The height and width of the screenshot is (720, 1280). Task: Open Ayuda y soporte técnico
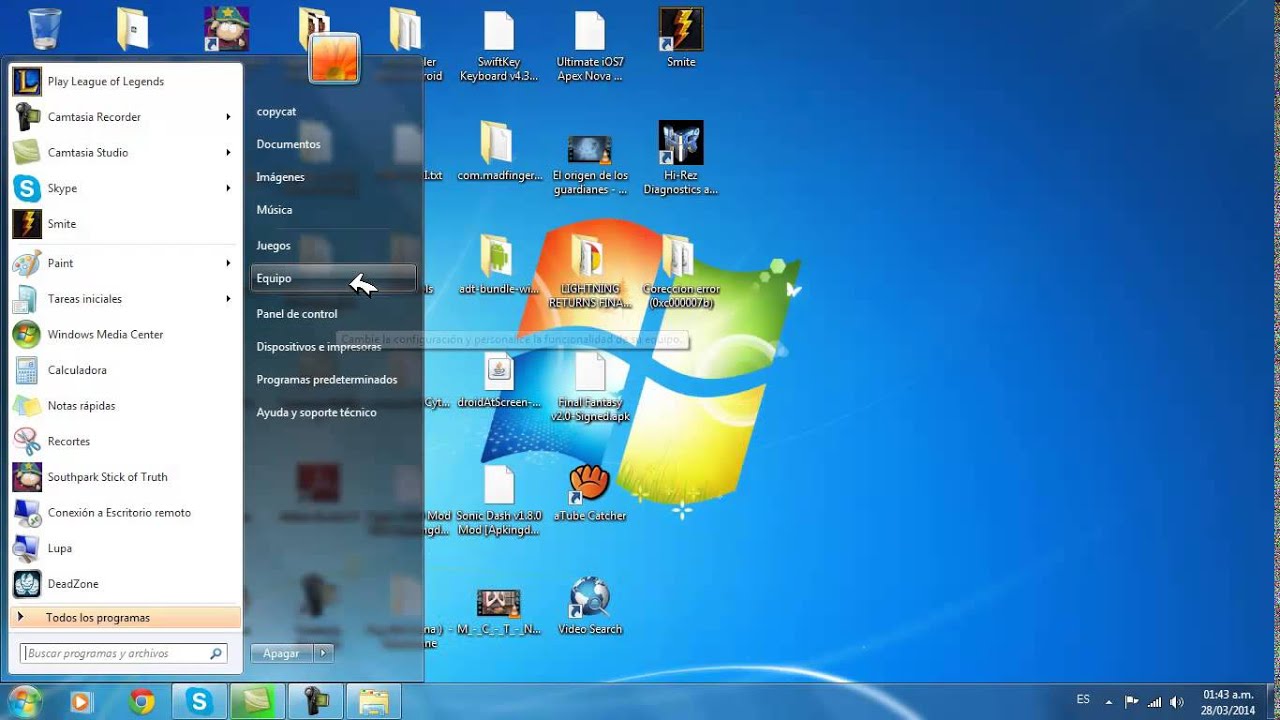(x=333, y=412)
